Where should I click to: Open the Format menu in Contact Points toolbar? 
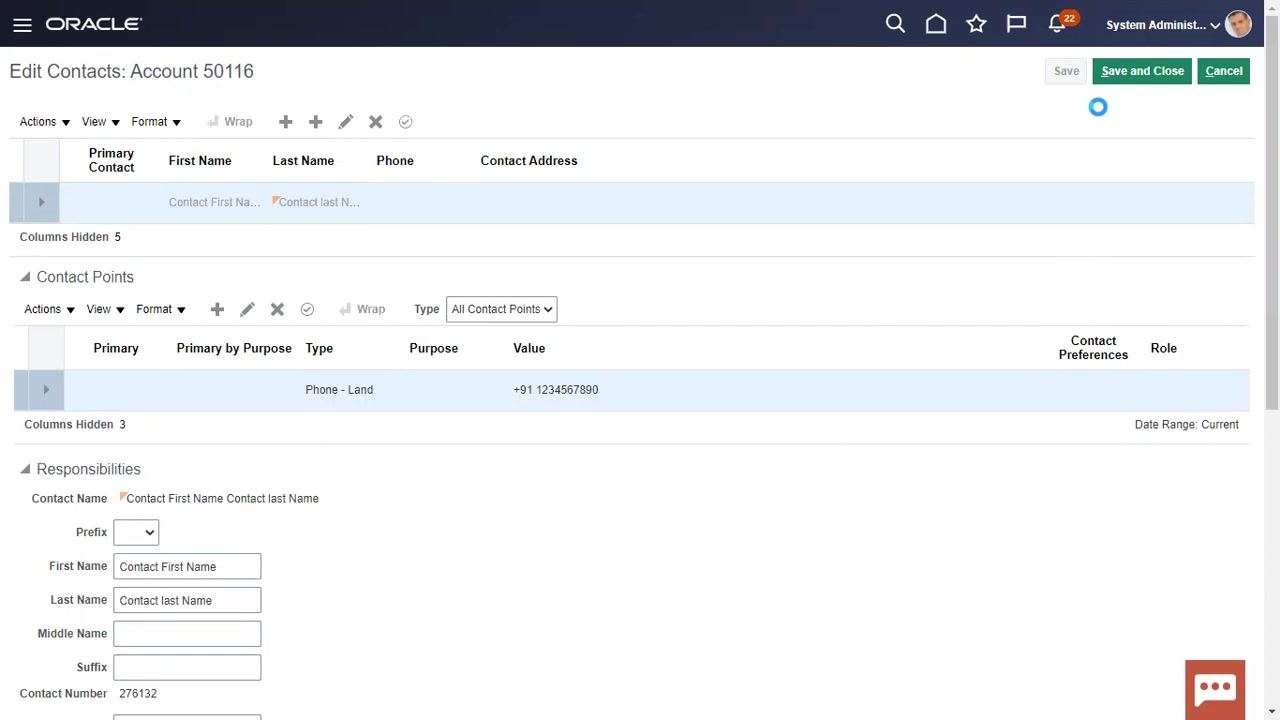[x=161, y=309]
